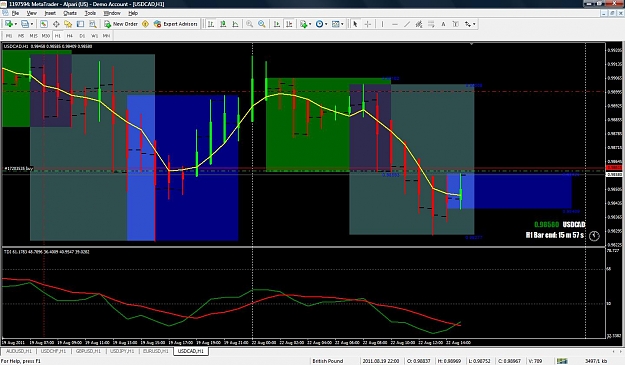
Task: Select the USDCAD,H1 chart tab
Action: [x=191, y=351]
